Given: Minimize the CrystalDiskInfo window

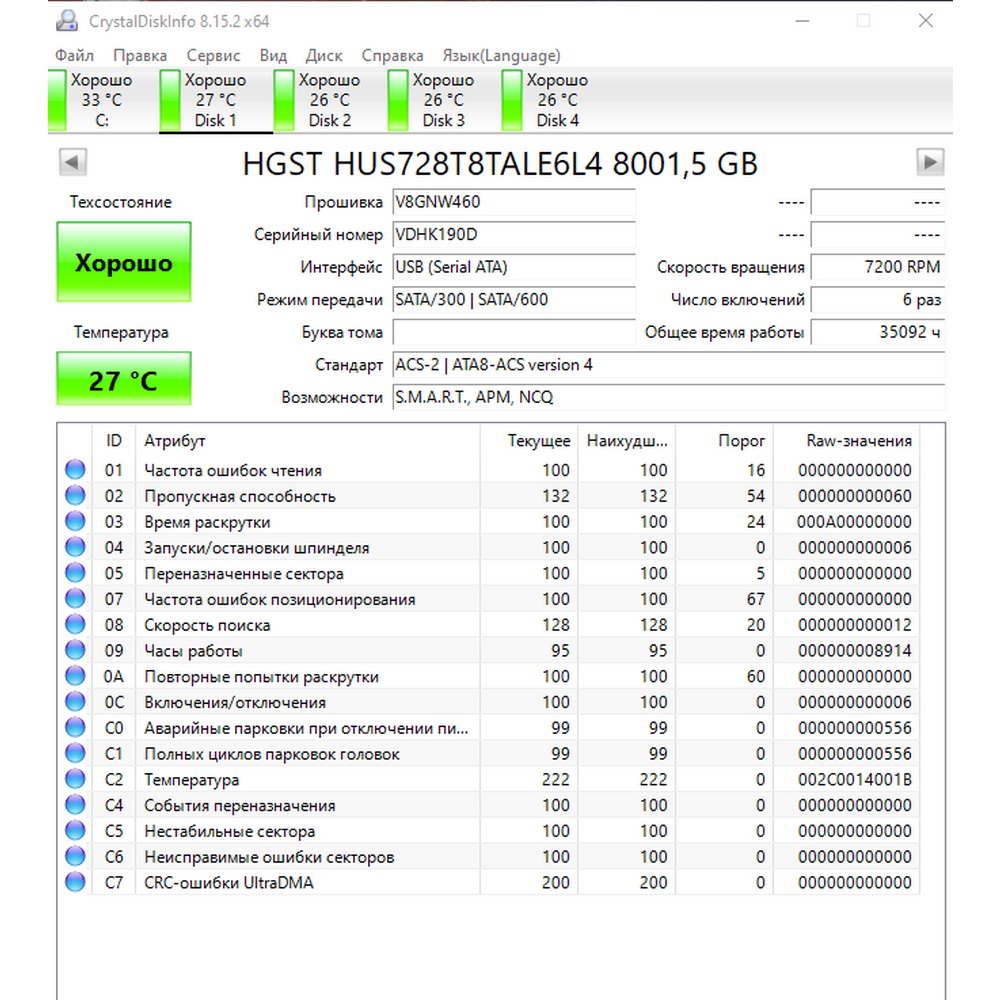Looking at the screenshot, I should [802, 21].
